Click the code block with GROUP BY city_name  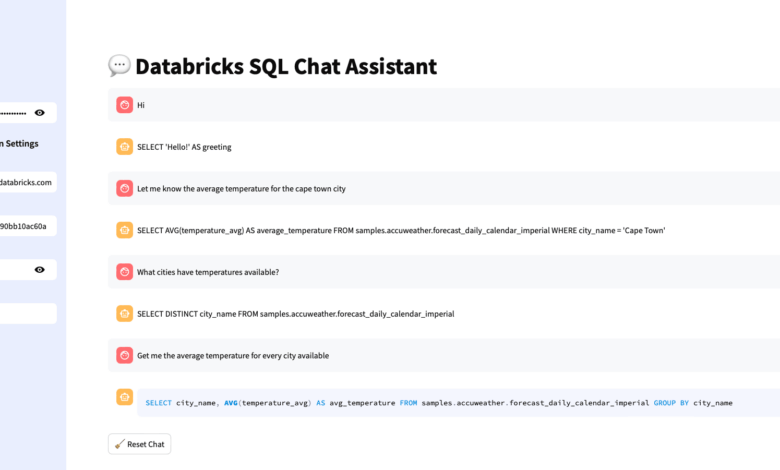click(459, 403)
